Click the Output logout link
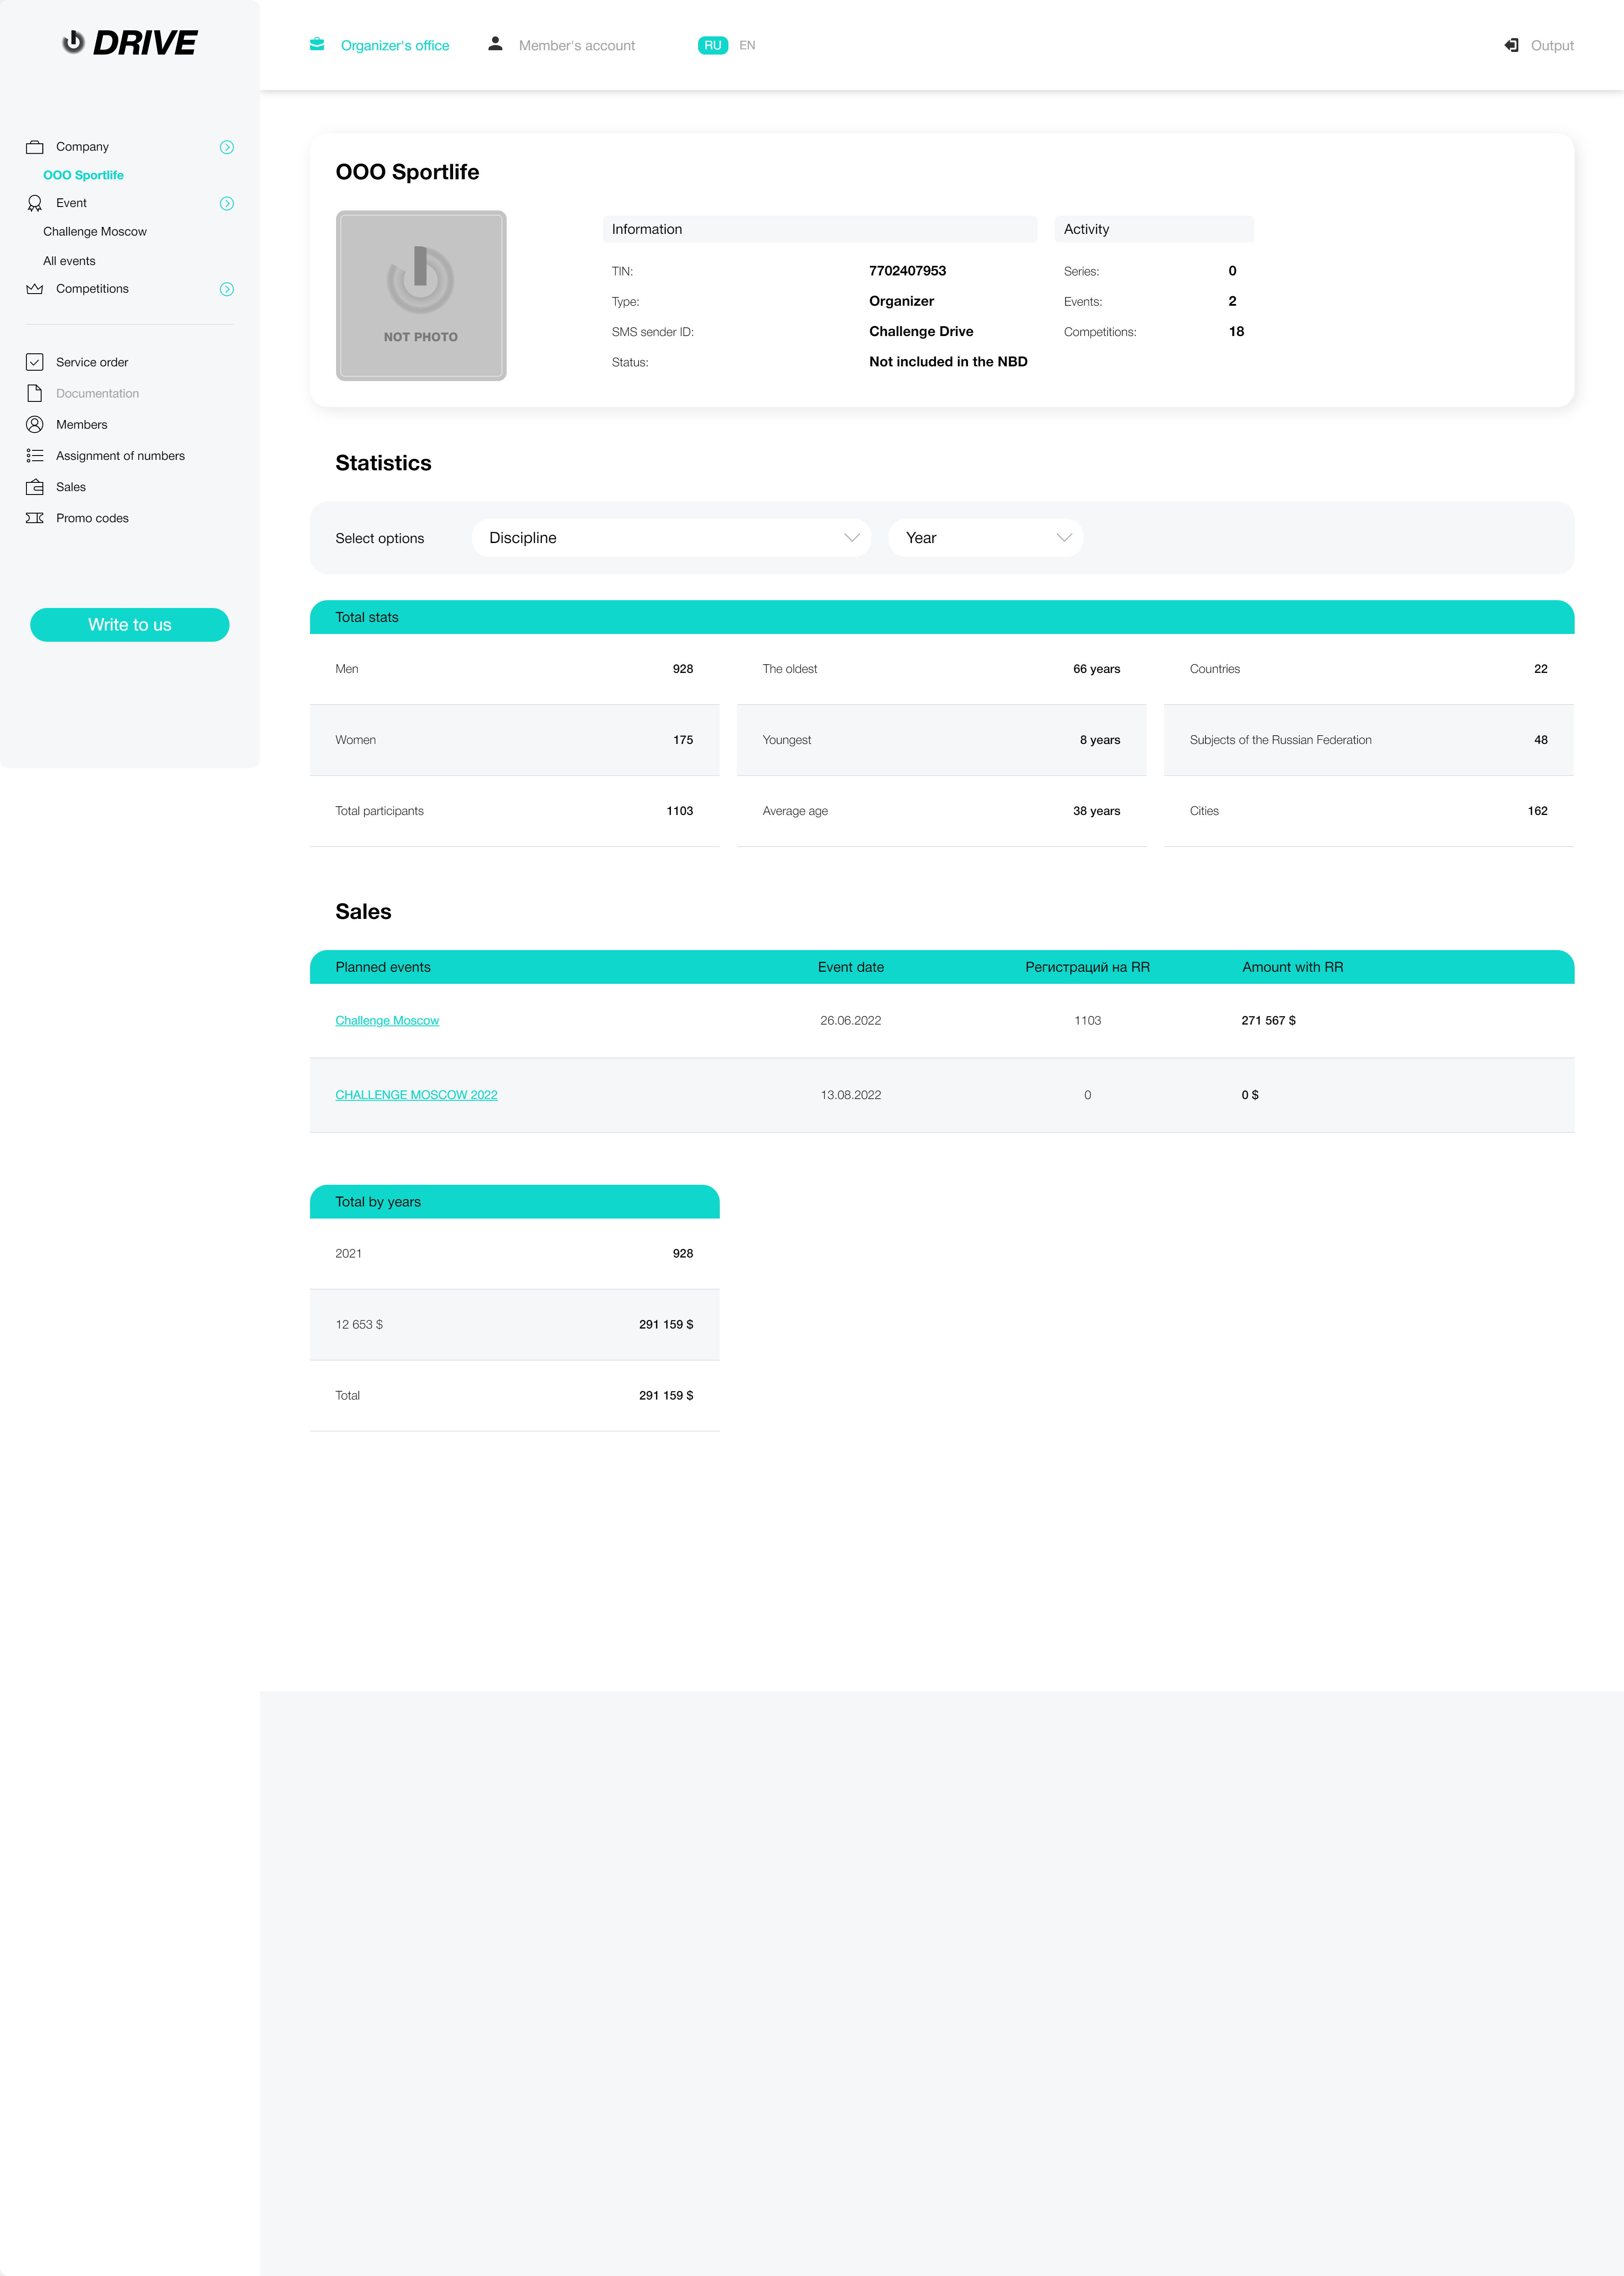This screenshot has height=2276, width=1624. tap(1552, 45)
